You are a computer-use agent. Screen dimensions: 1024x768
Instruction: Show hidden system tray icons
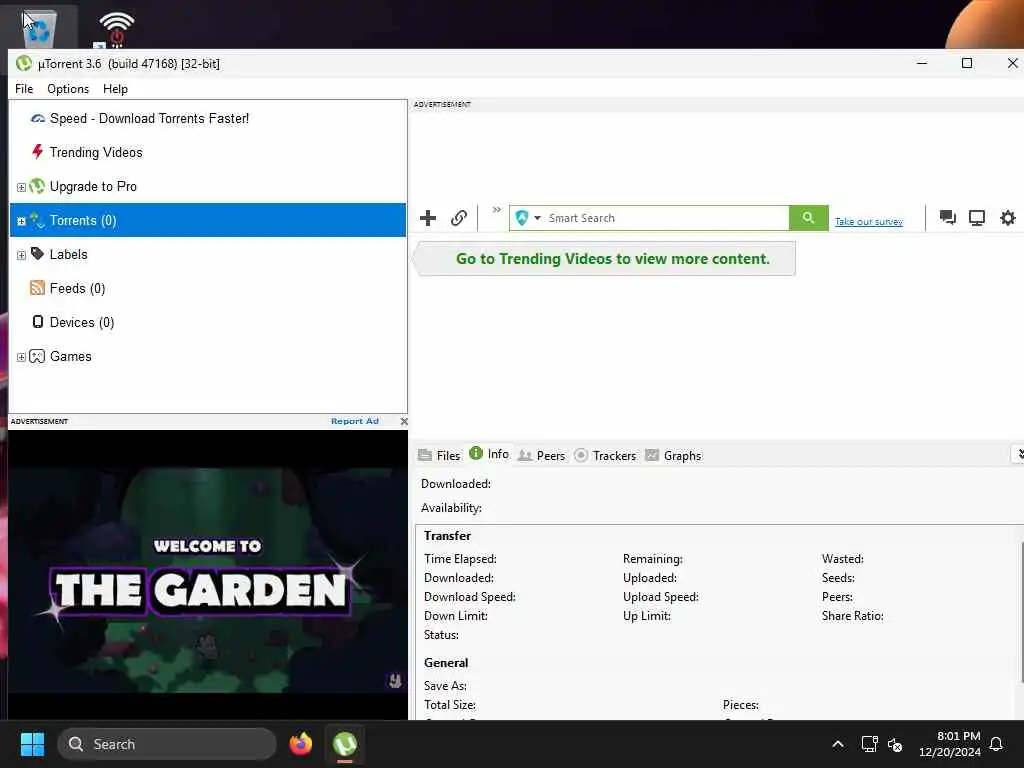point(838,744)
